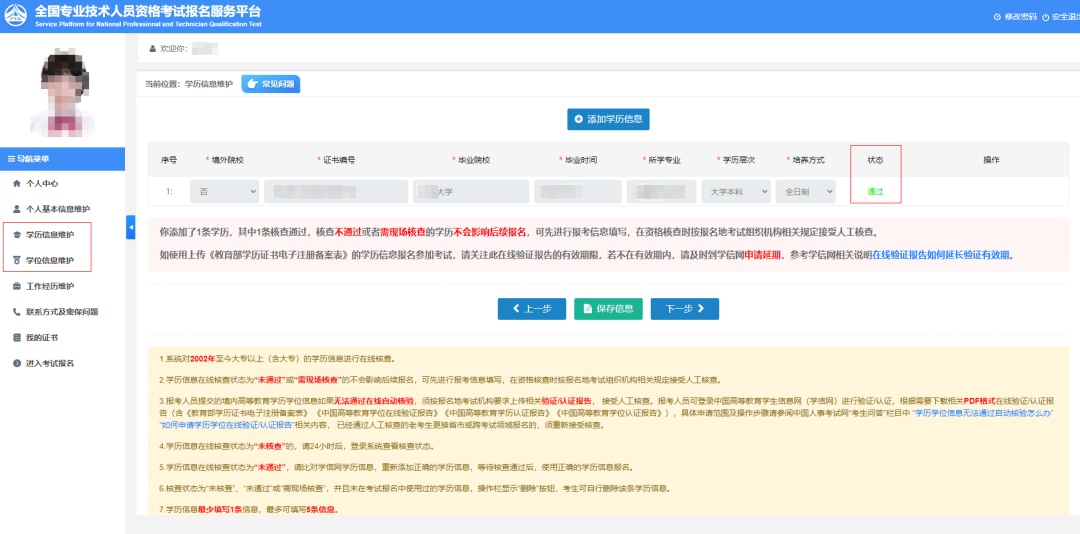Click the graduation cap icon for 学历信息维护
Image resolution: width=1080 pixels, height=534 pixels.
(16, 235)
